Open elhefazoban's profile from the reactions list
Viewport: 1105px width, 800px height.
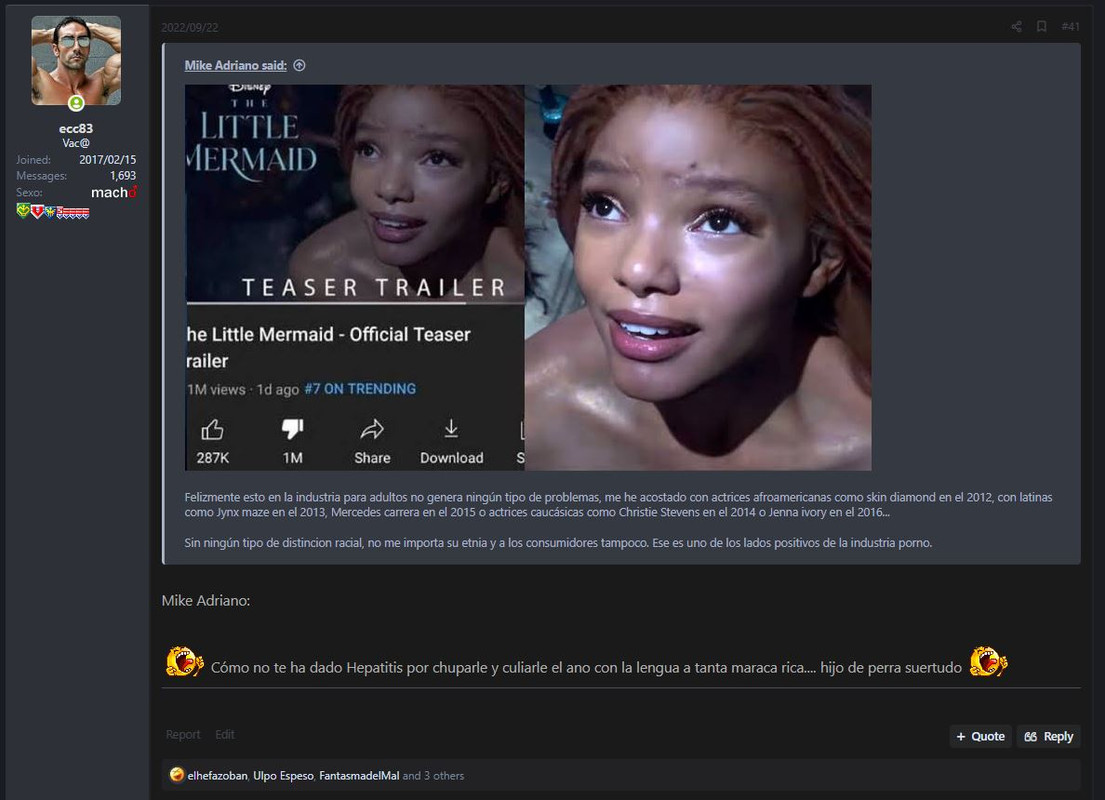click(x=217, y=775)
